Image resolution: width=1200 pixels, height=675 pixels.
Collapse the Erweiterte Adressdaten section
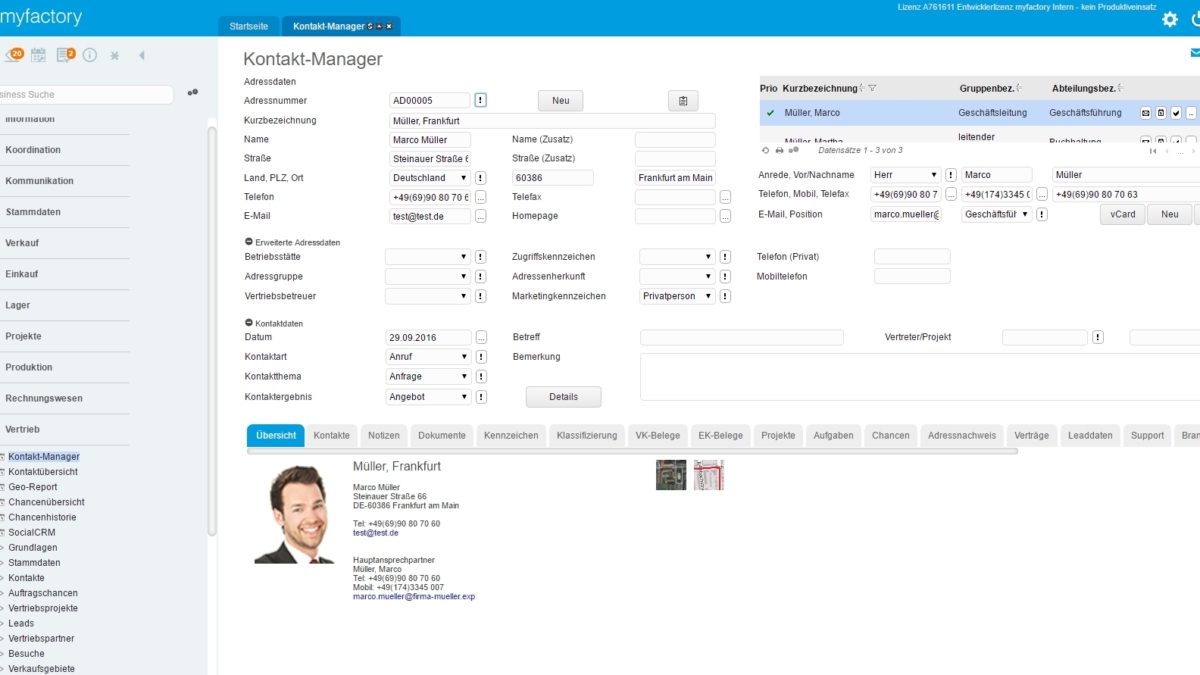pyautogui.click(x=249, y=242)
